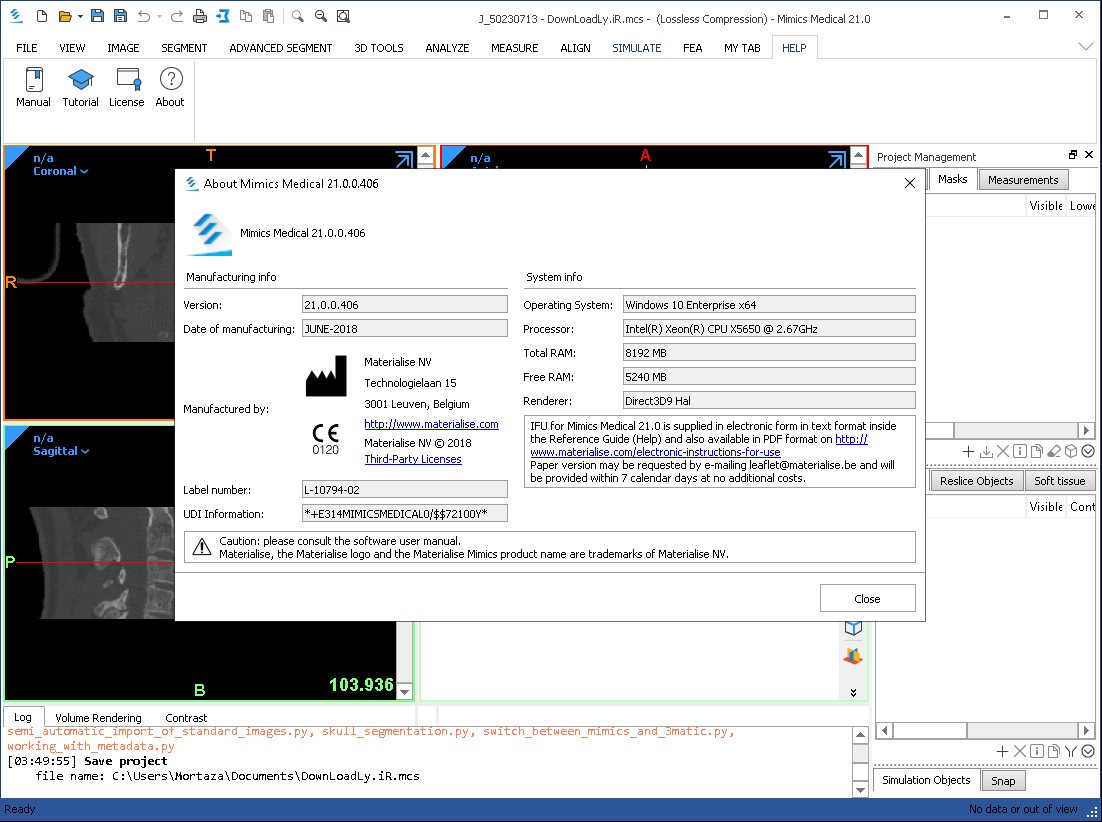Viewport: 1102px width, 822px height.
Task: Click the Undo icon in the toolbar
Action: point(145,16)
